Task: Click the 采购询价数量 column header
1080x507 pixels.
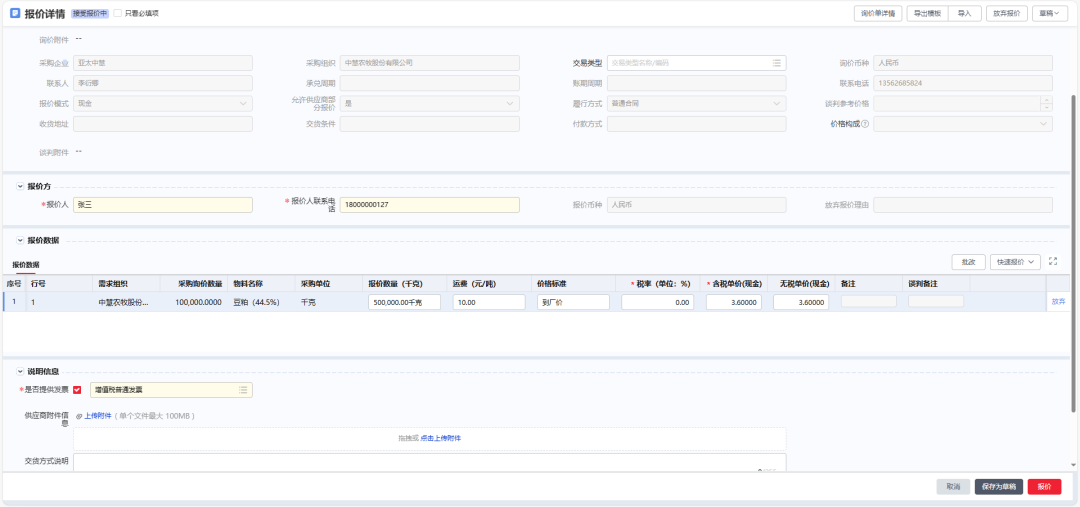Action: pos(194,284)
